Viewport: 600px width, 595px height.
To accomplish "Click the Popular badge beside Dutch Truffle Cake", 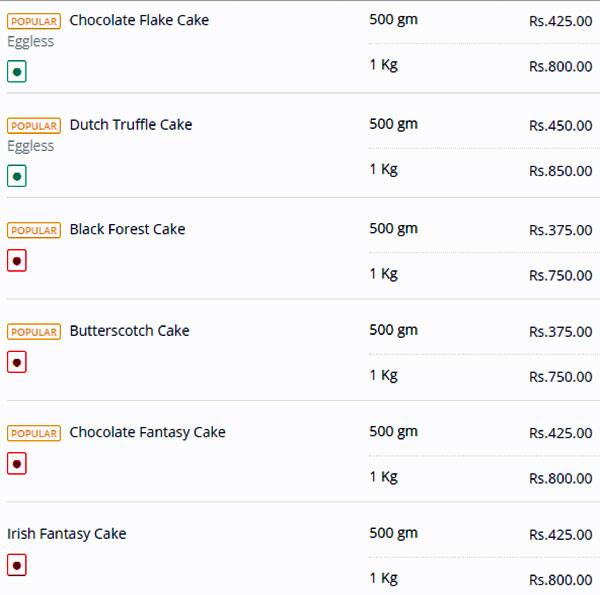I will pos(34,126).
